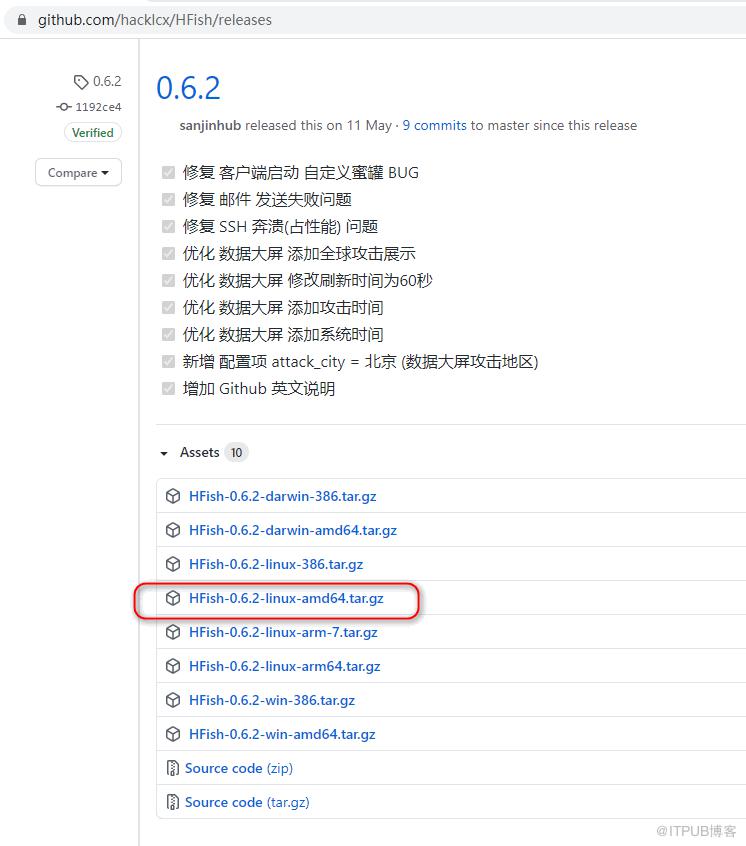Click the sanjinhub author name
Image resolution: width=746 pixels, height=846 pixels.
(x=210, y=125)
